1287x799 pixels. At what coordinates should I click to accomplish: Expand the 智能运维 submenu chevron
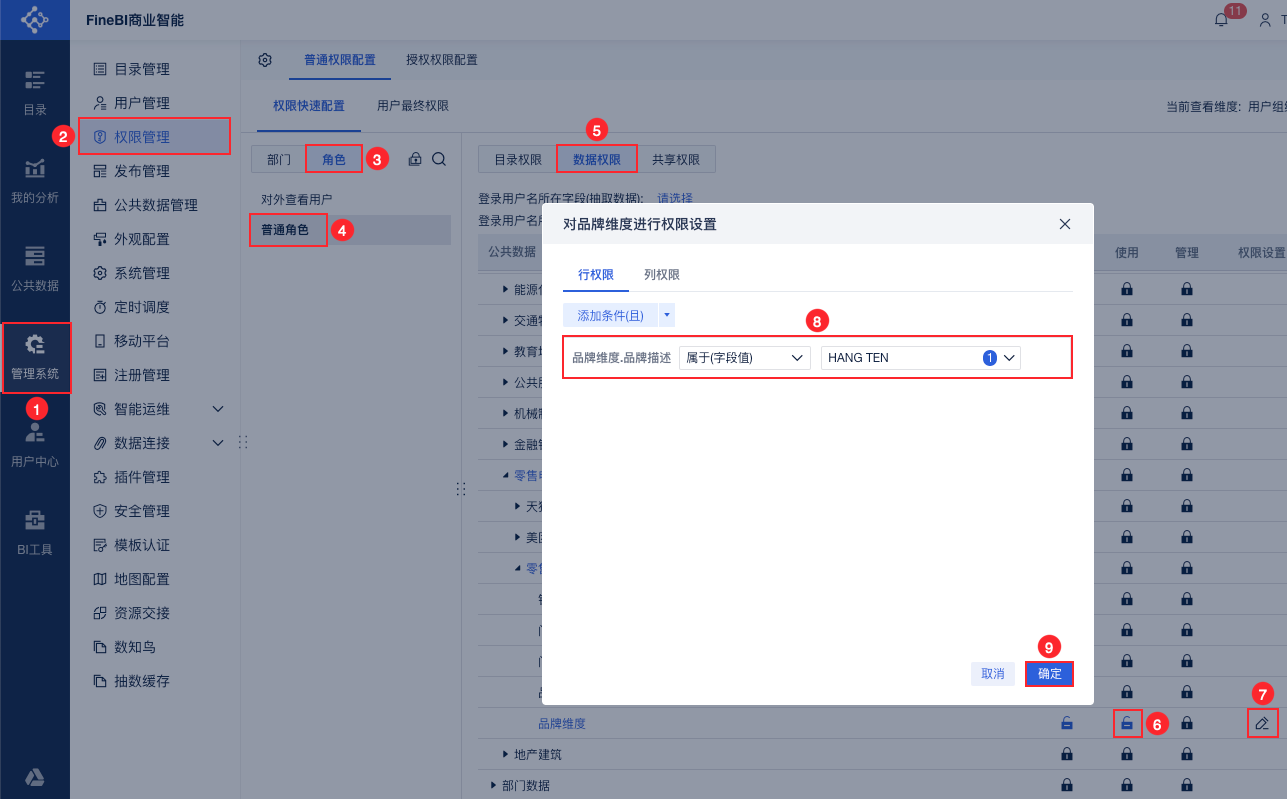(218, 409)
